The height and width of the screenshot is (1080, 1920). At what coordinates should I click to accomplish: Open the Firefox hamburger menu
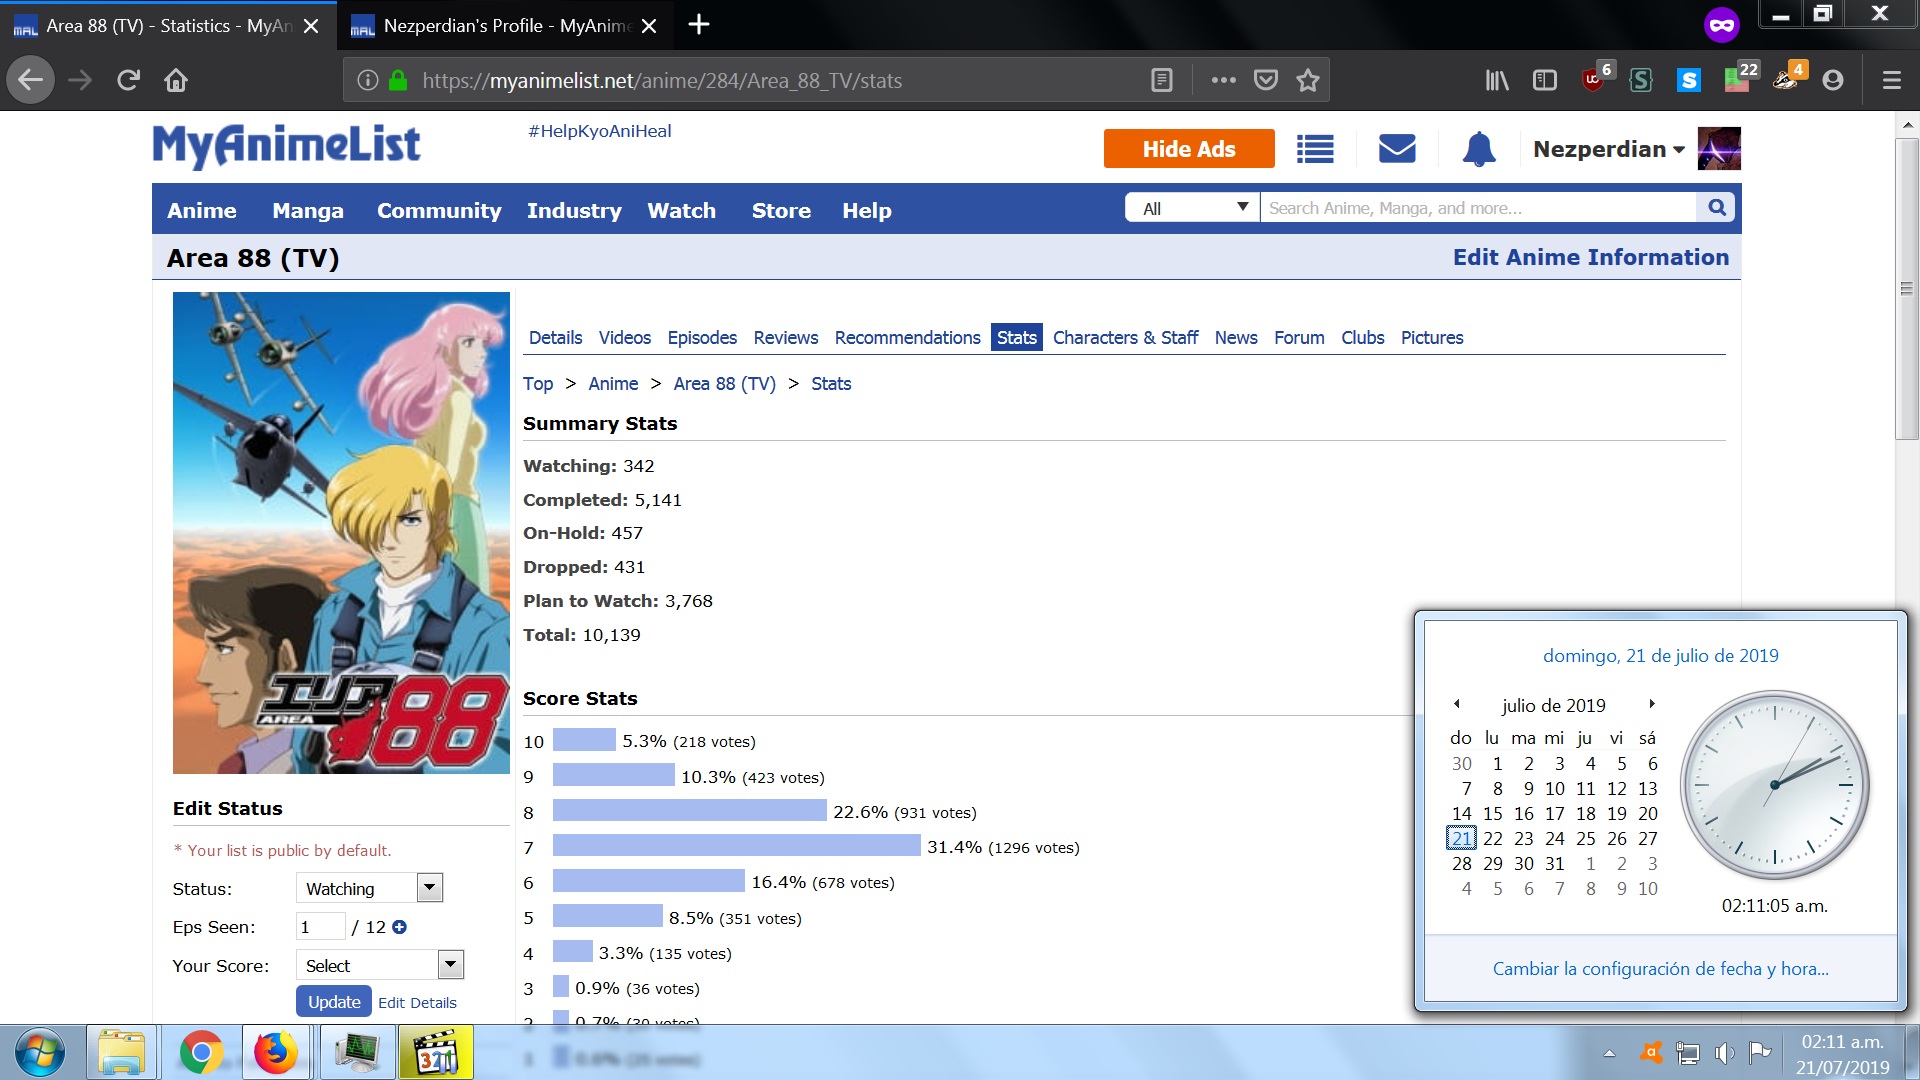(x=1892, y=80)
